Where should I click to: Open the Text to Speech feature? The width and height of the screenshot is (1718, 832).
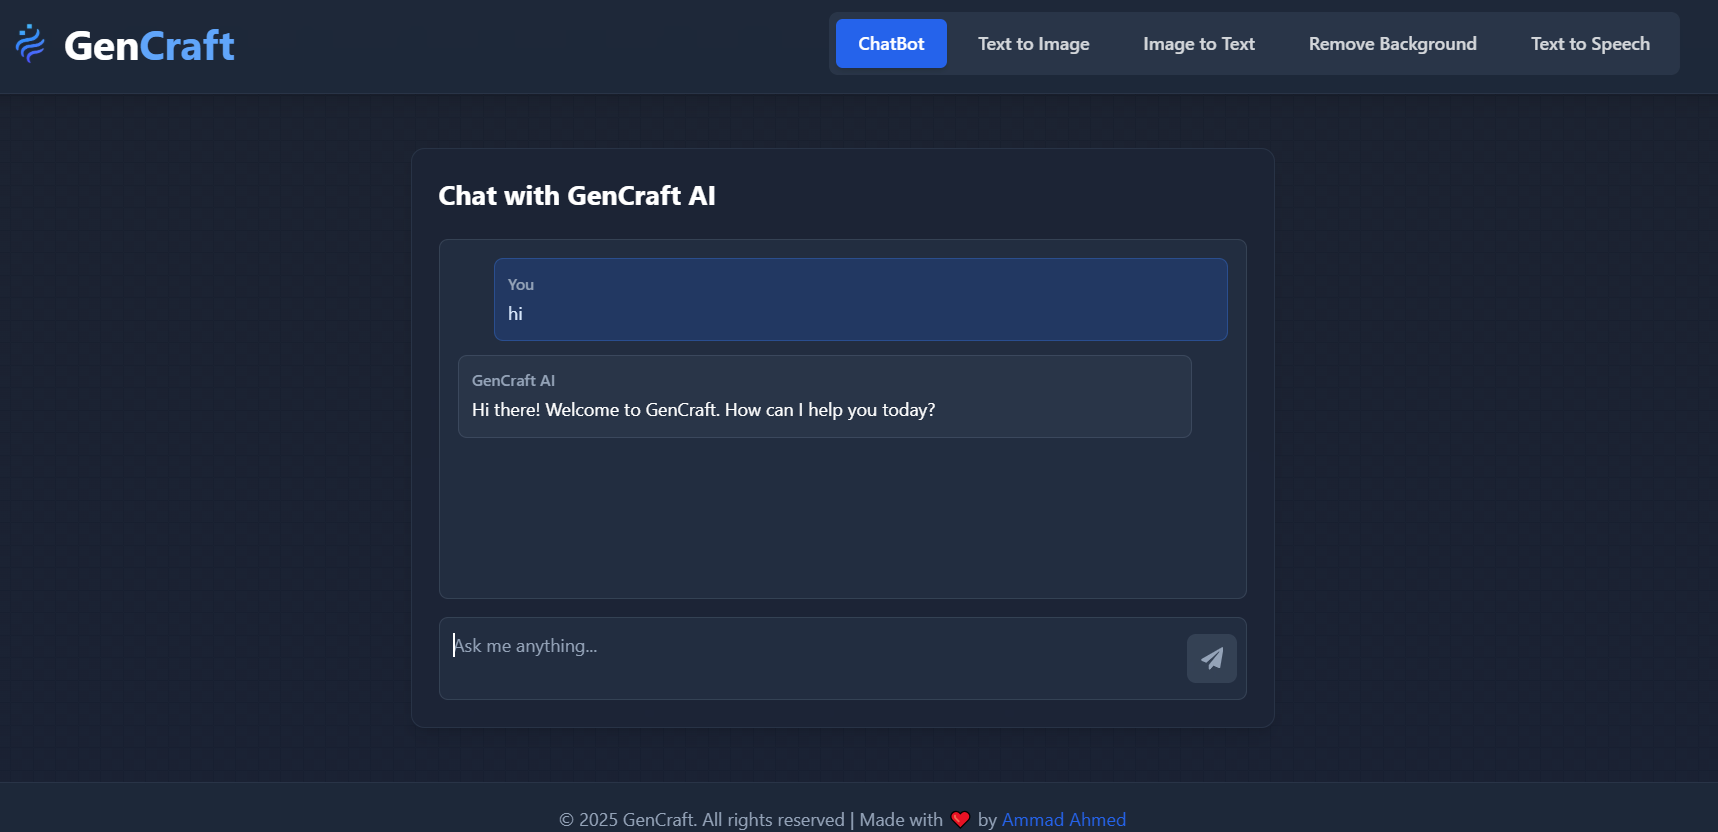click(x=1589, y=43)
